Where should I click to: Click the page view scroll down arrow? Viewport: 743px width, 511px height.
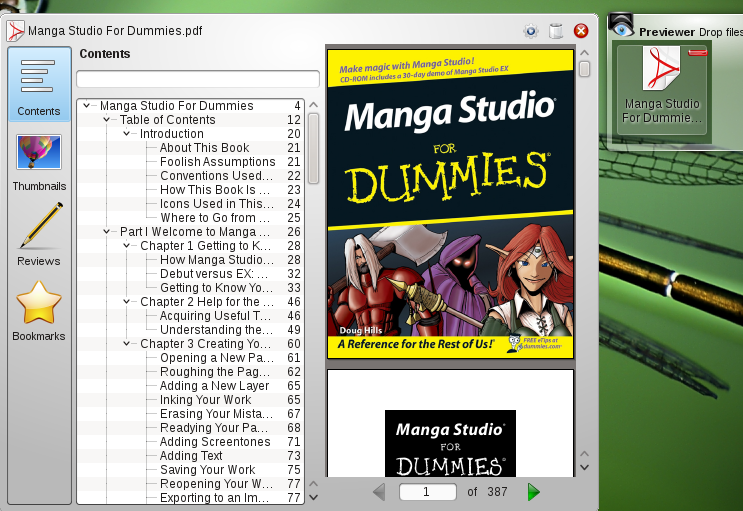[x=585, y=467]
